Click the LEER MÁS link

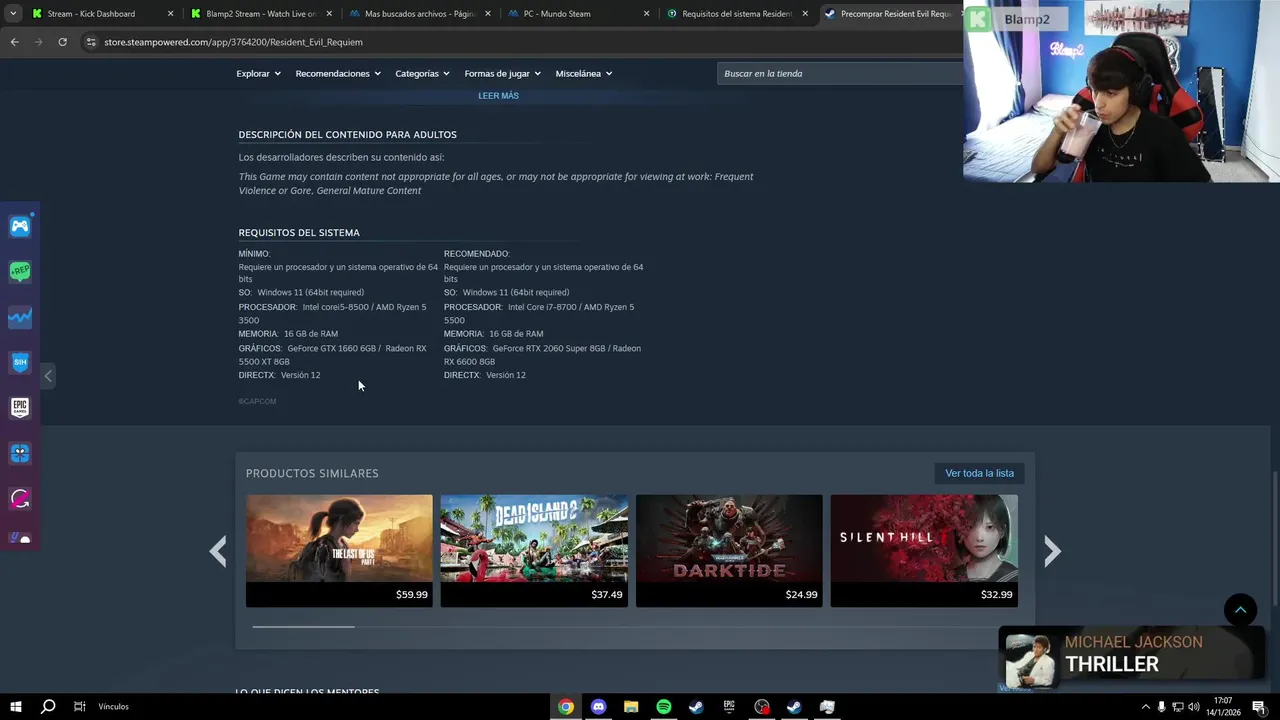[x=498, y=96]
